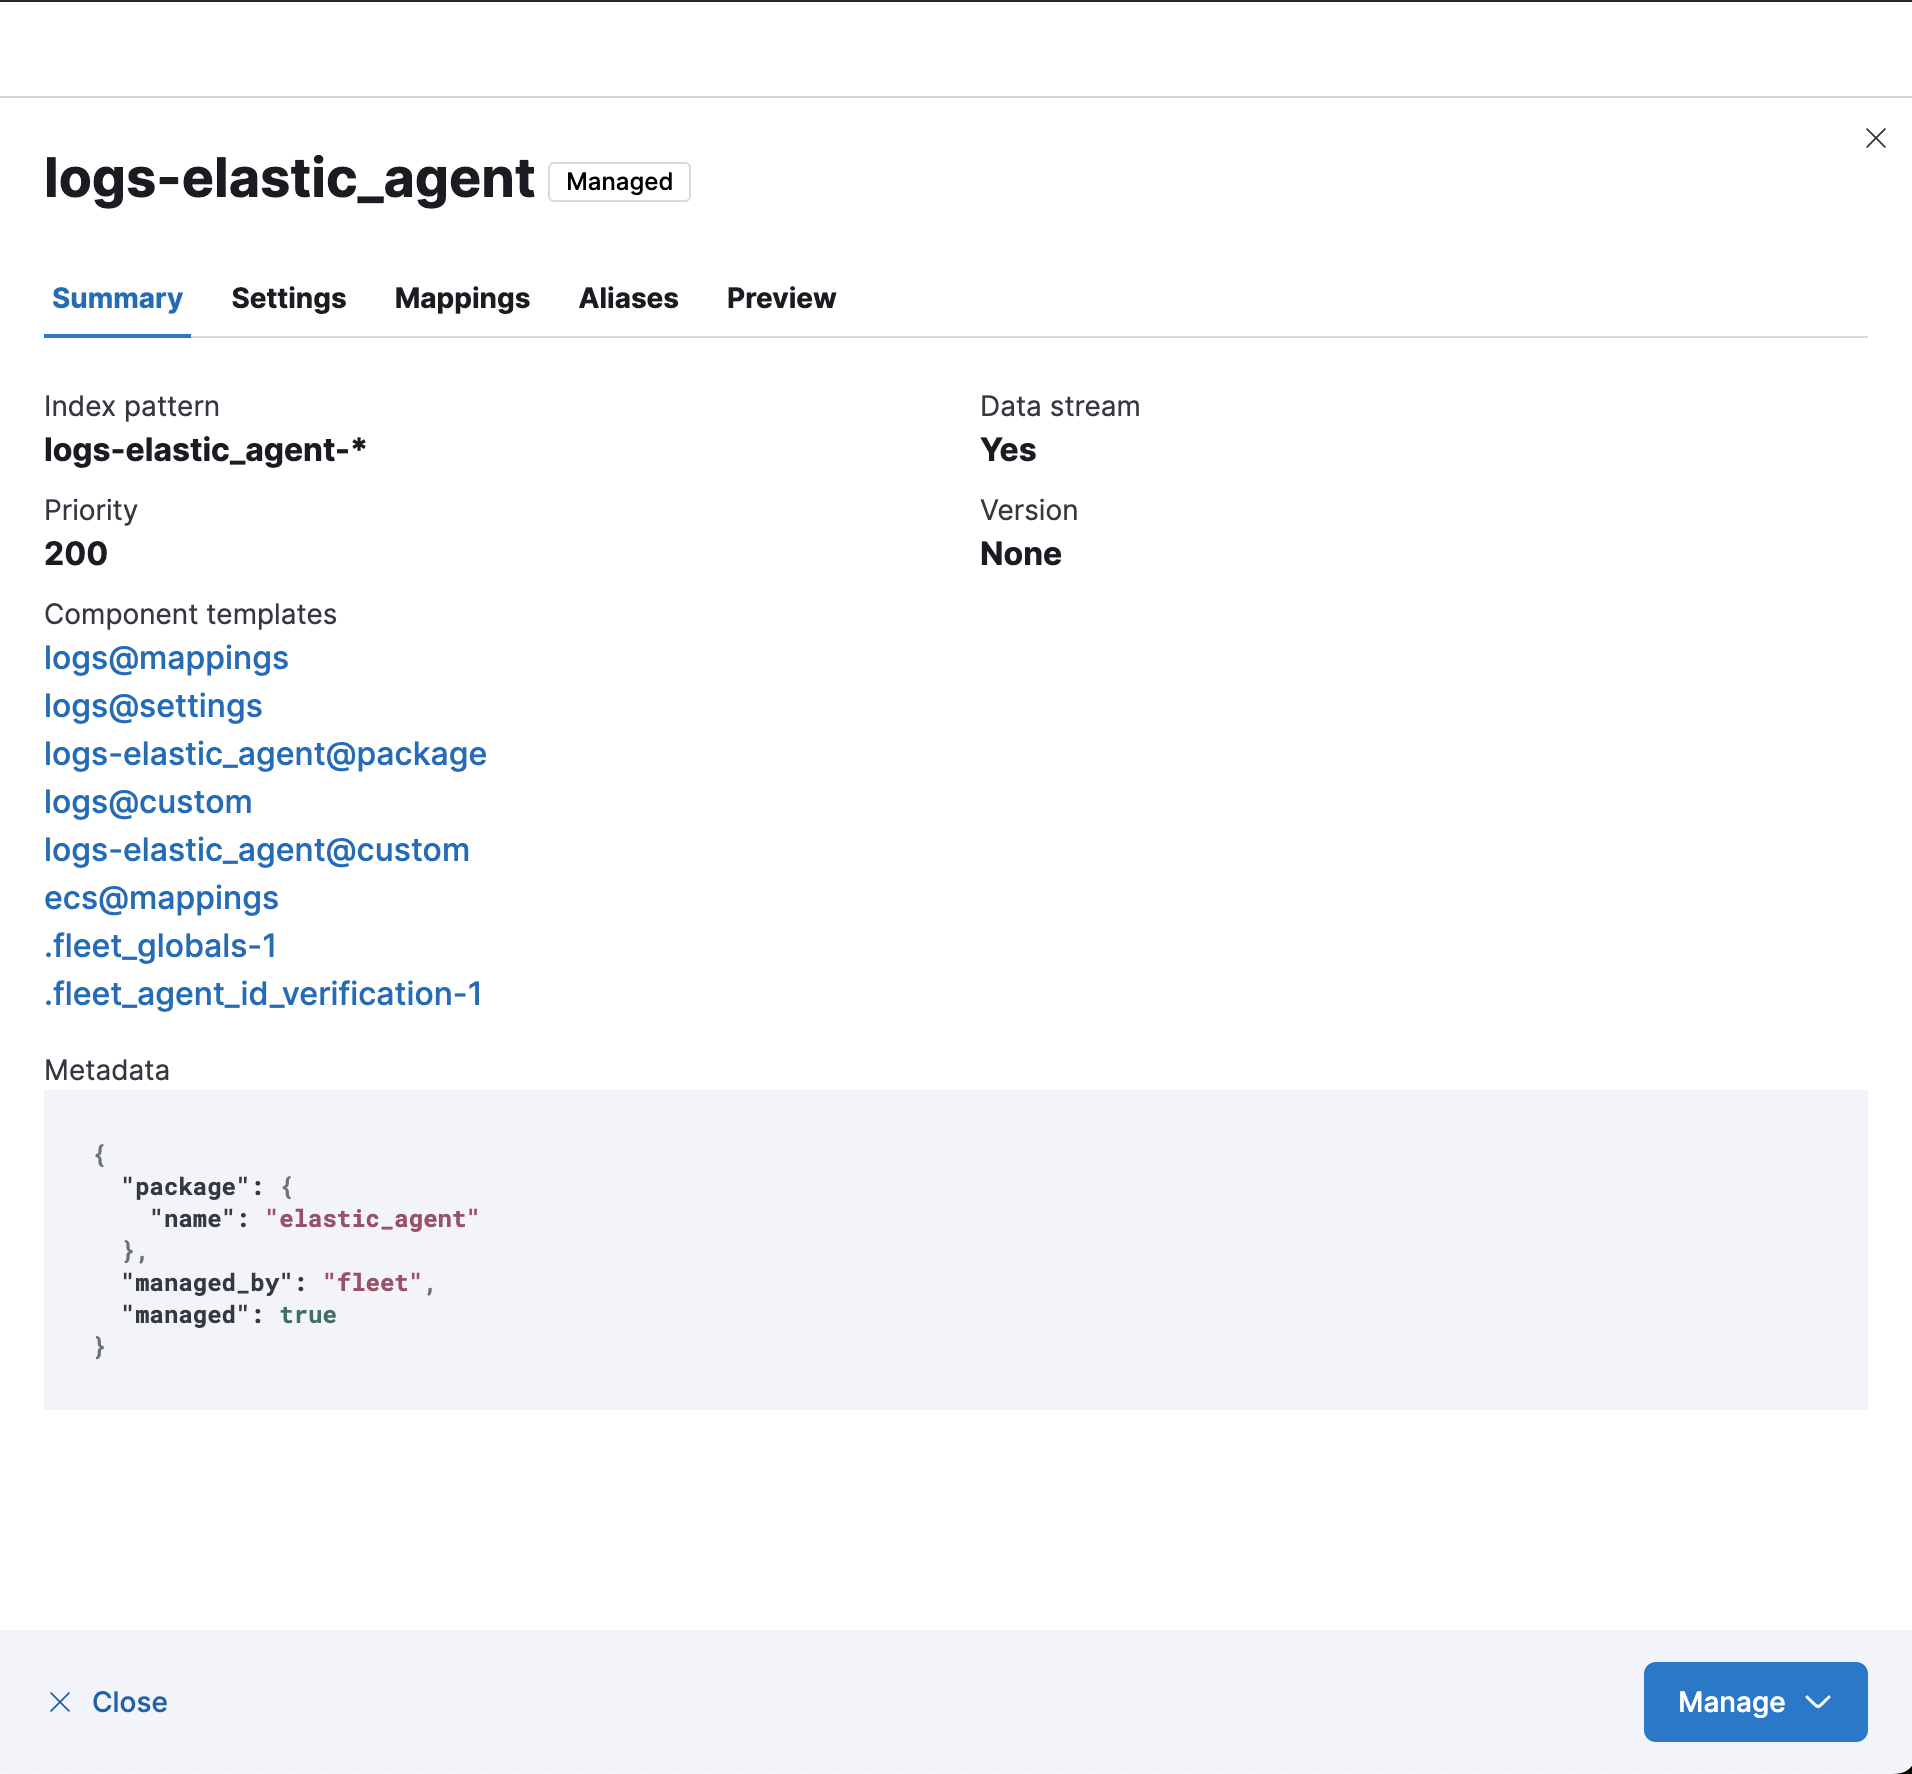This screenshot has height=1774, width=1912.
Task: Click the Close button at bottom left
Action: (108, 1702)
